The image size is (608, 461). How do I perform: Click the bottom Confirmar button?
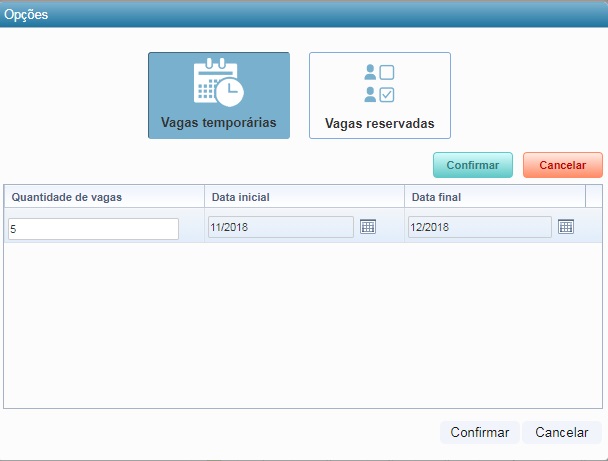[480, 433]
